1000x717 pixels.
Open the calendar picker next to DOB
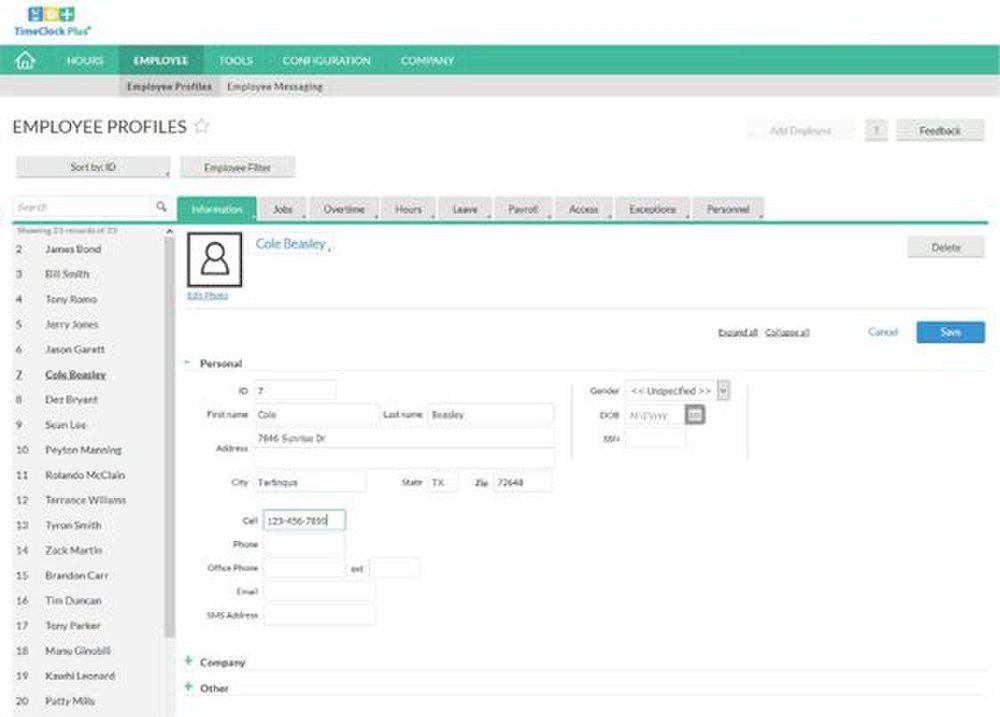(x=694, y=414)
